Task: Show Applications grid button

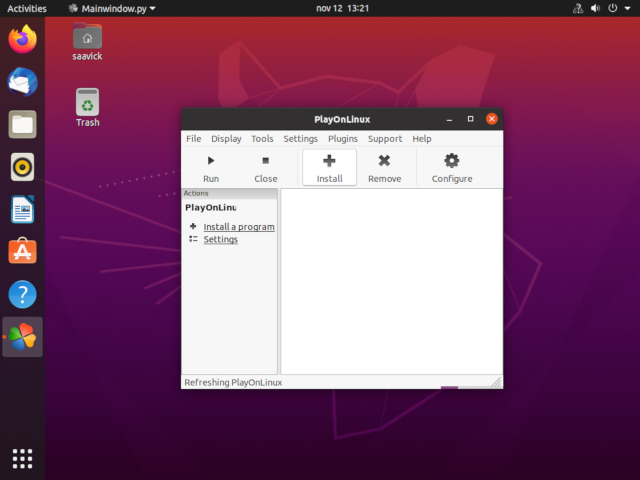Action: (x=22, y=459)
